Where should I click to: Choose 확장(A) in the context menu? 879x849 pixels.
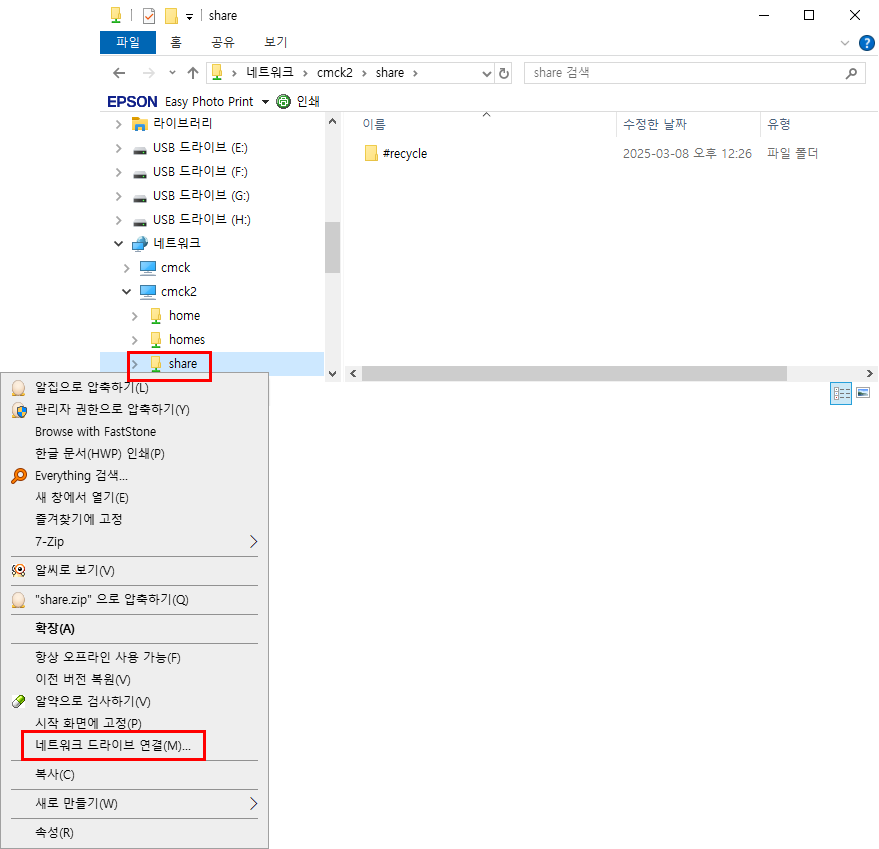[135, 629]
